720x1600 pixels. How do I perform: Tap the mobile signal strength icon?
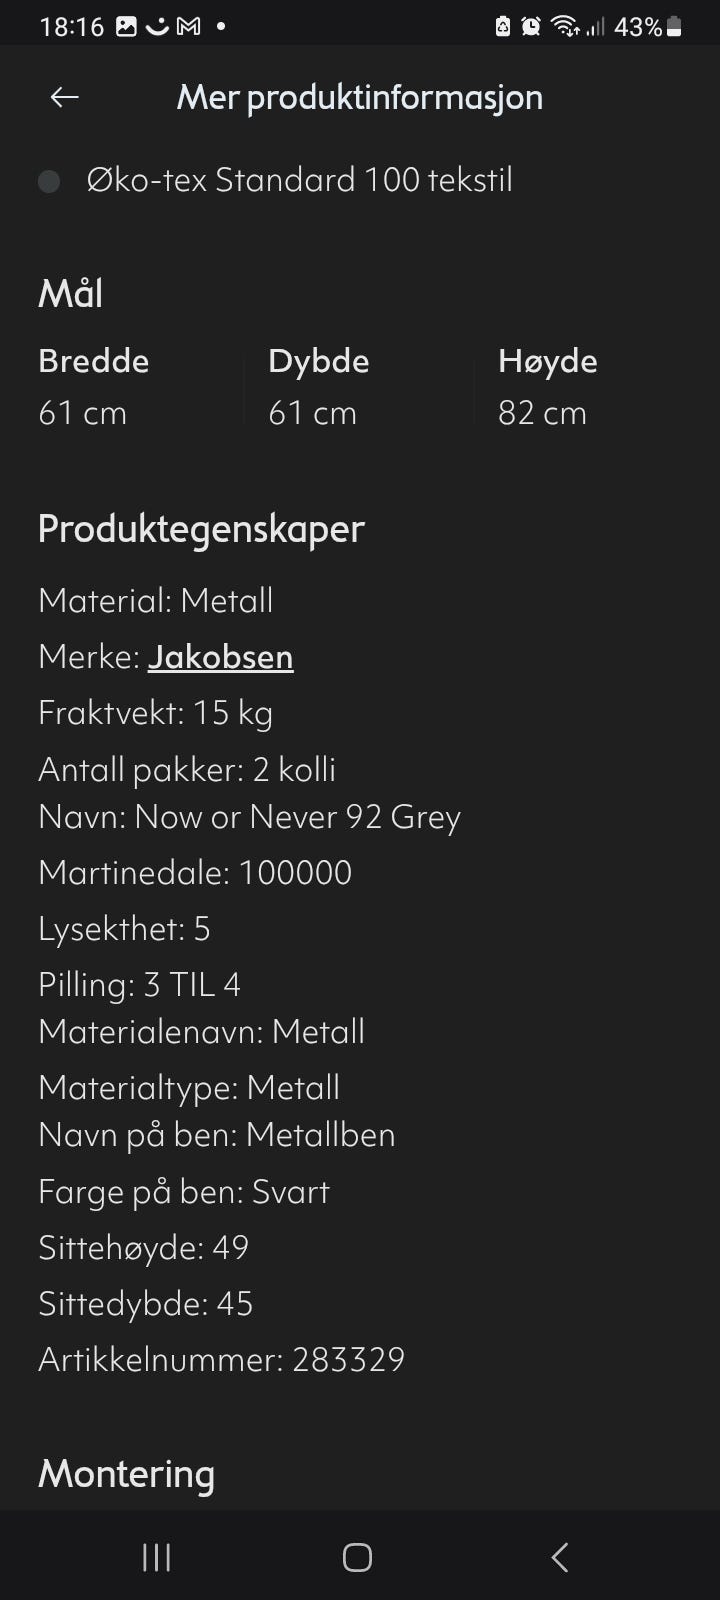[595, 27]
